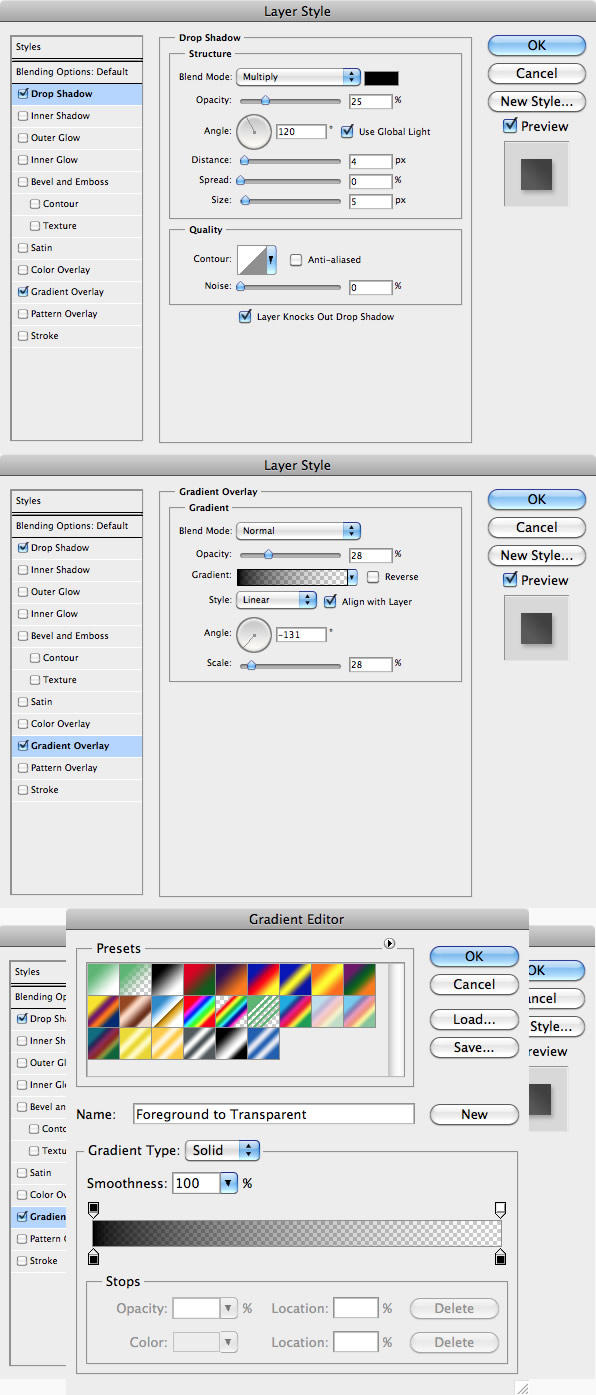
Task: Choose the green-to-transparent checkered gradient preset
Action: tap(136, 979)
